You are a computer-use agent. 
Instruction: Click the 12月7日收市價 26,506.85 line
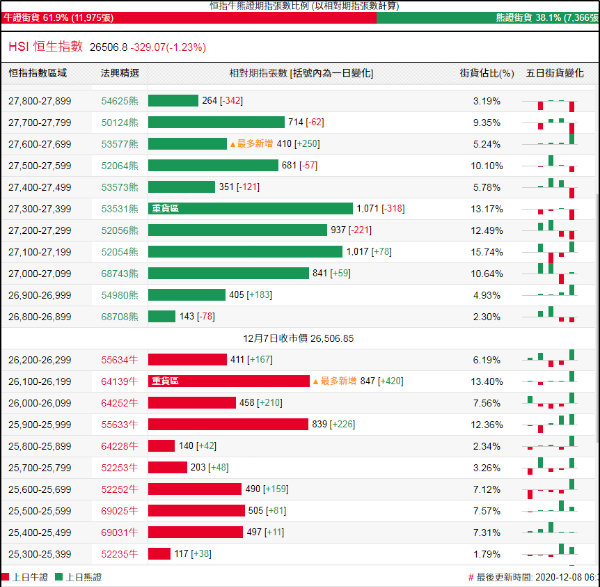pos(298,338)
